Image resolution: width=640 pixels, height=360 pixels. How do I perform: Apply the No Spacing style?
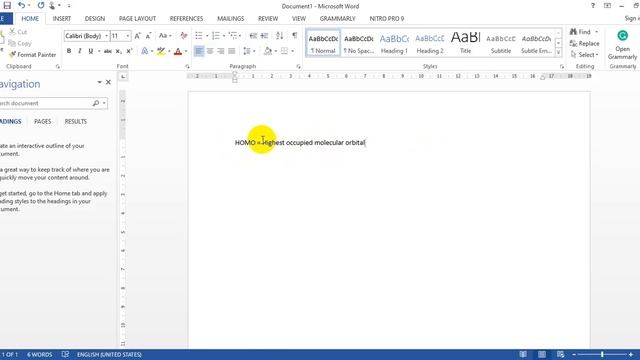pyautogui.click(x=359, y=43)
